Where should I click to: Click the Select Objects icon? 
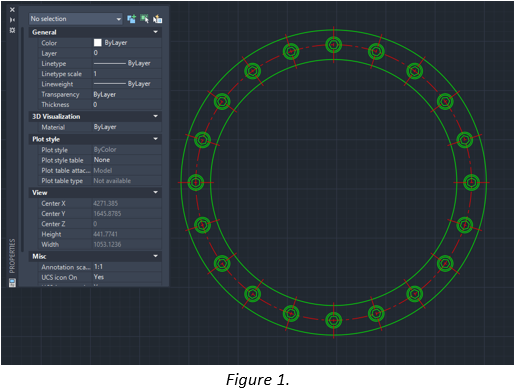(144, 19)
